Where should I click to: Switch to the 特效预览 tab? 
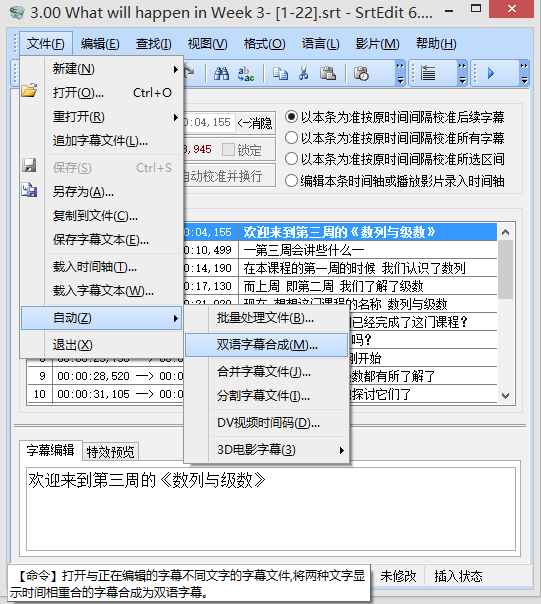tap(110, 451)
